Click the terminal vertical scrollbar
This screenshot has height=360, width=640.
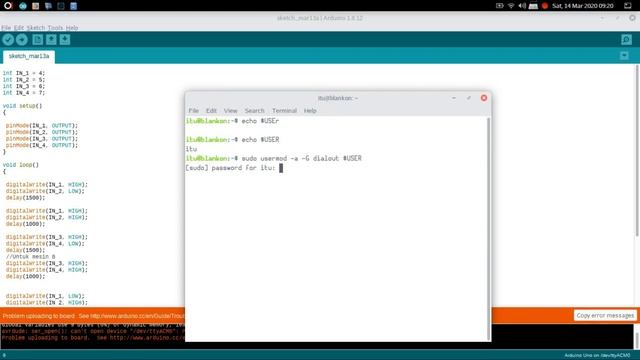489,229
